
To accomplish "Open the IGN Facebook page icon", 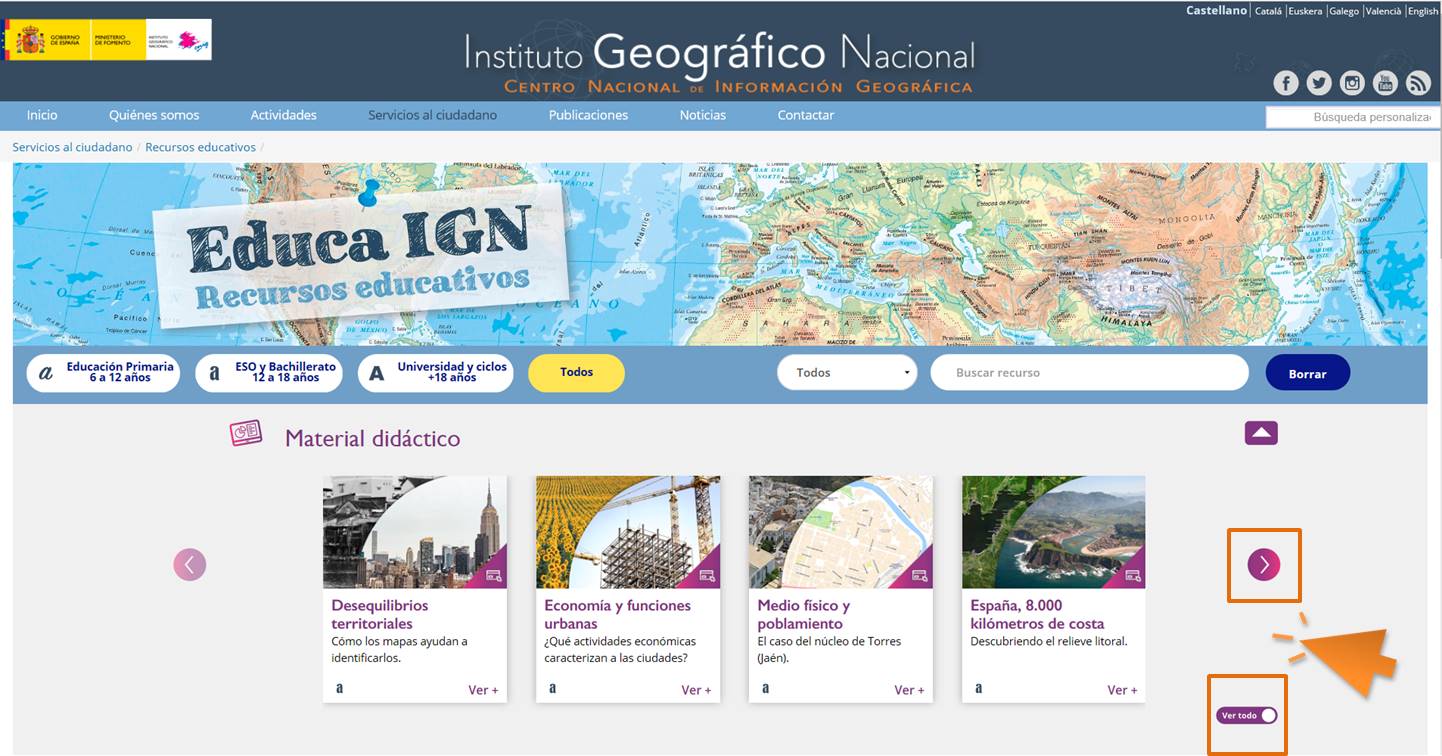I will [x=1286, y=83].
